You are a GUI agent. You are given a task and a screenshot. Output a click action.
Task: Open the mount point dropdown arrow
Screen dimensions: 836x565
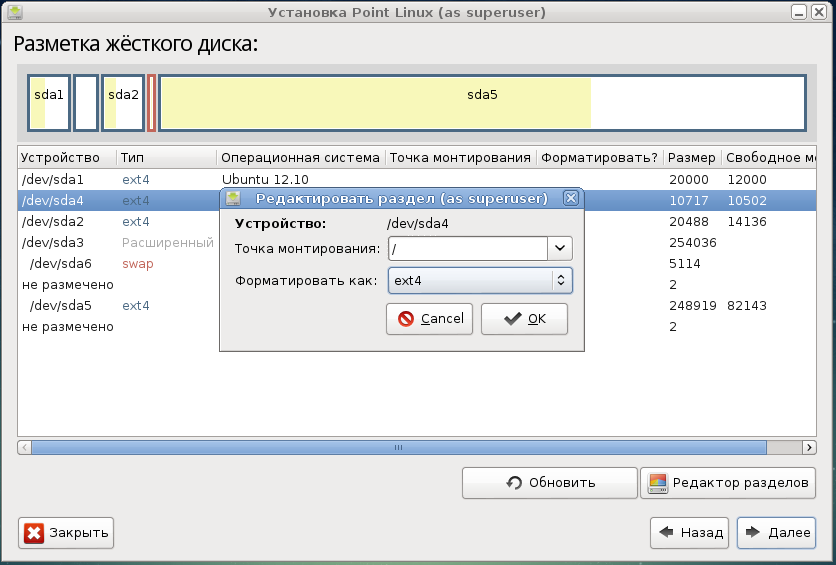click(x=560, y=248)
